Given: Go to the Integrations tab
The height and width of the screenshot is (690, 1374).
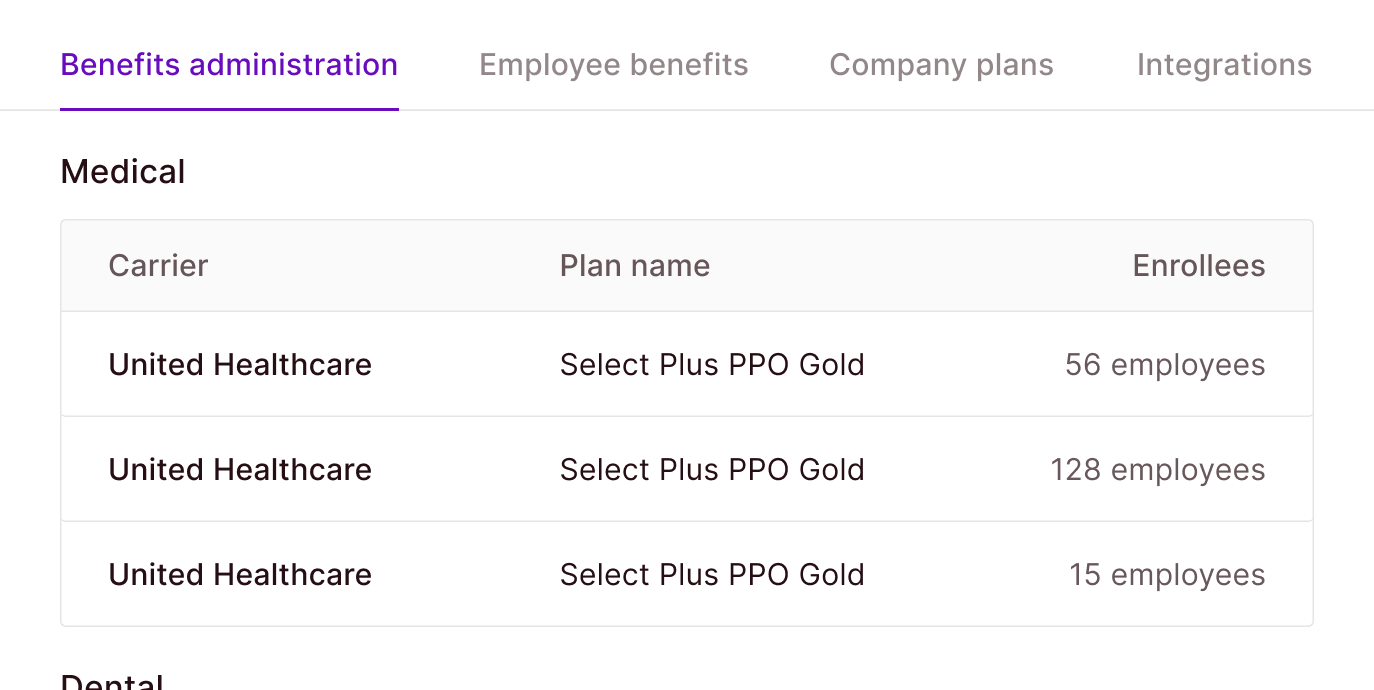Looking at the screenshot, I should pyautogui.click(x=1223, y=65).
